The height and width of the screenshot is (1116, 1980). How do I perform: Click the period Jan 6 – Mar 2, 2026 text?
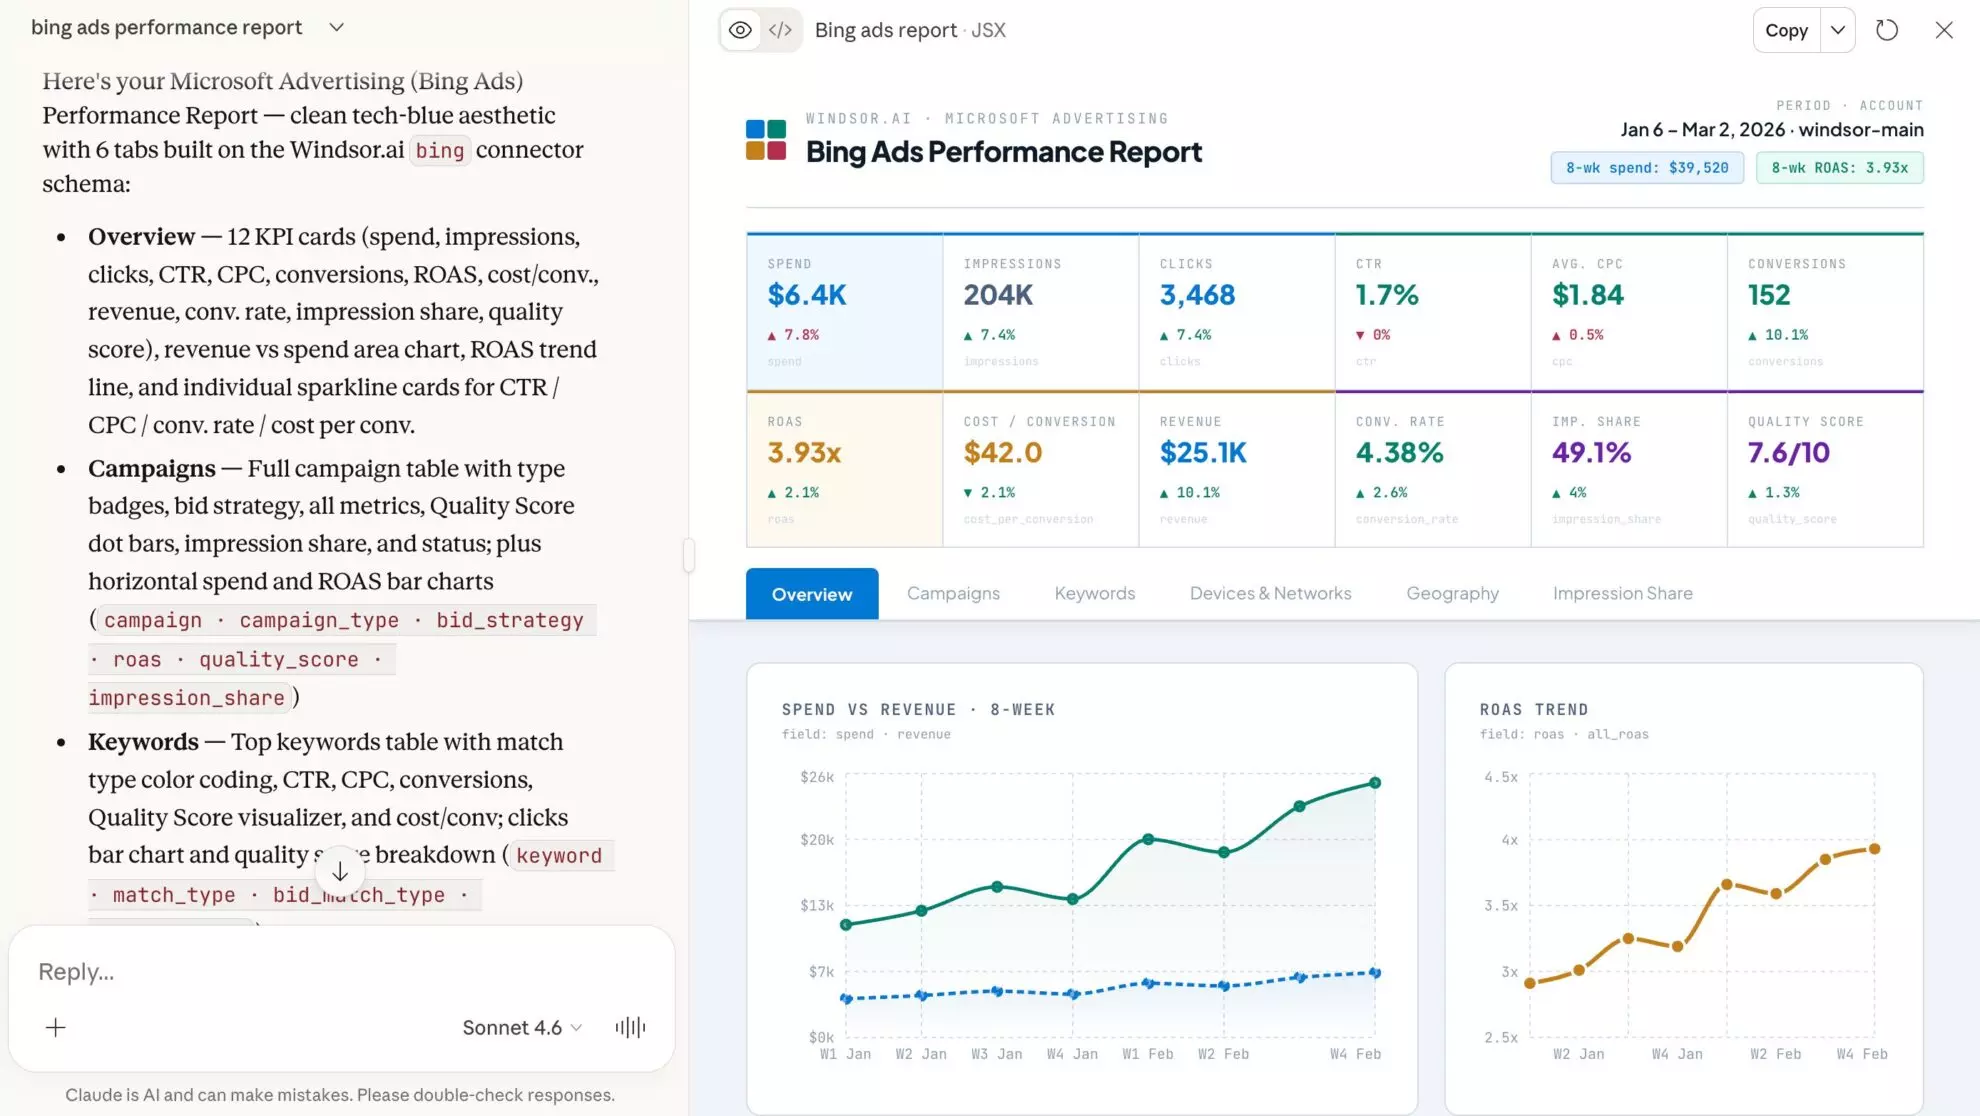coord(1702,130)
